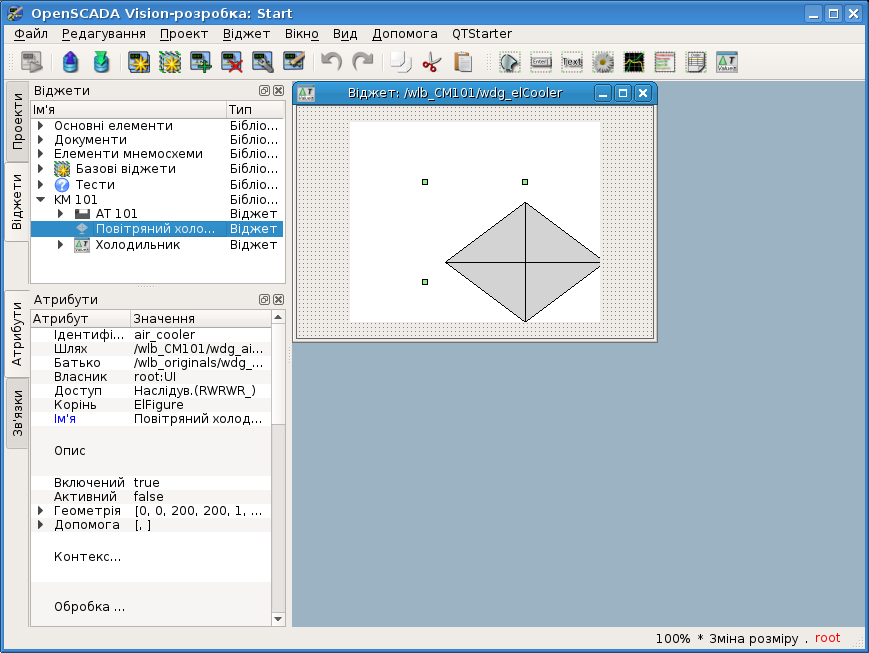
Task: Select the Diagram trend widget icon
Action: [634, 62]
